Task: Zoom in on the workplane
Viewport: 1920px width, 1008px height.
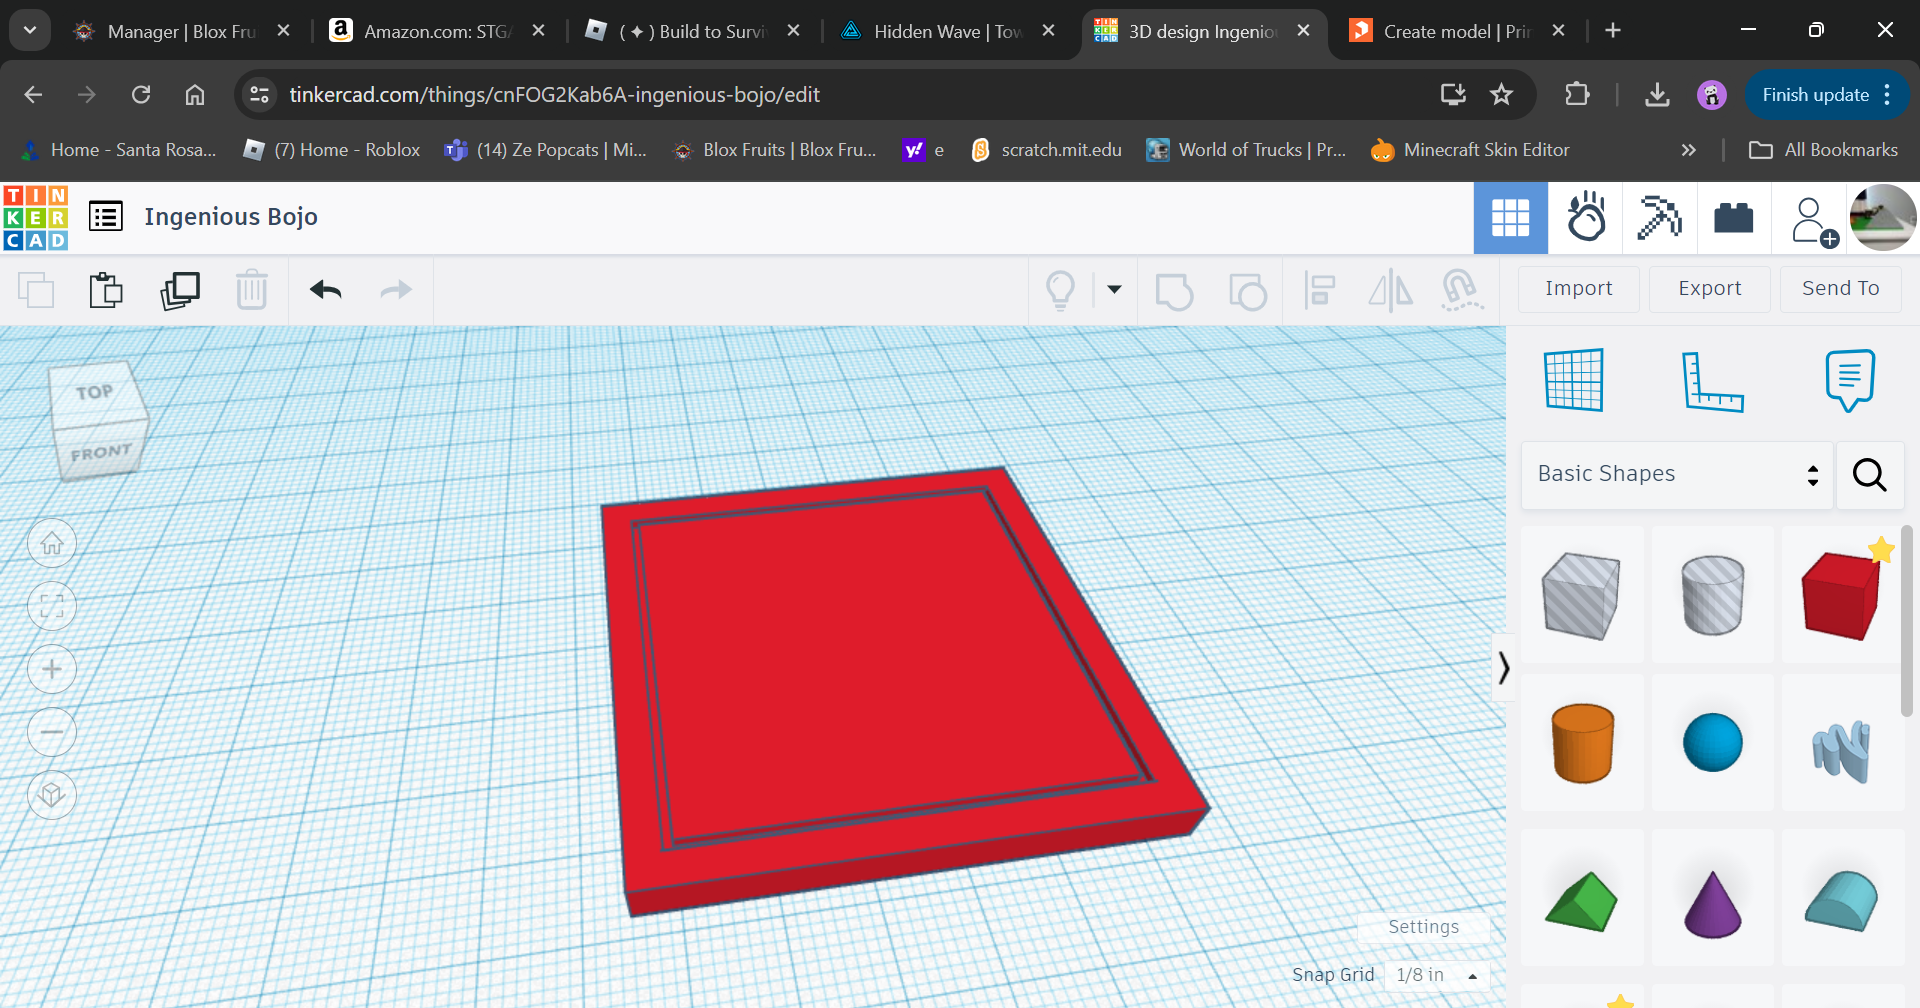Action: (x=52, y=669)
